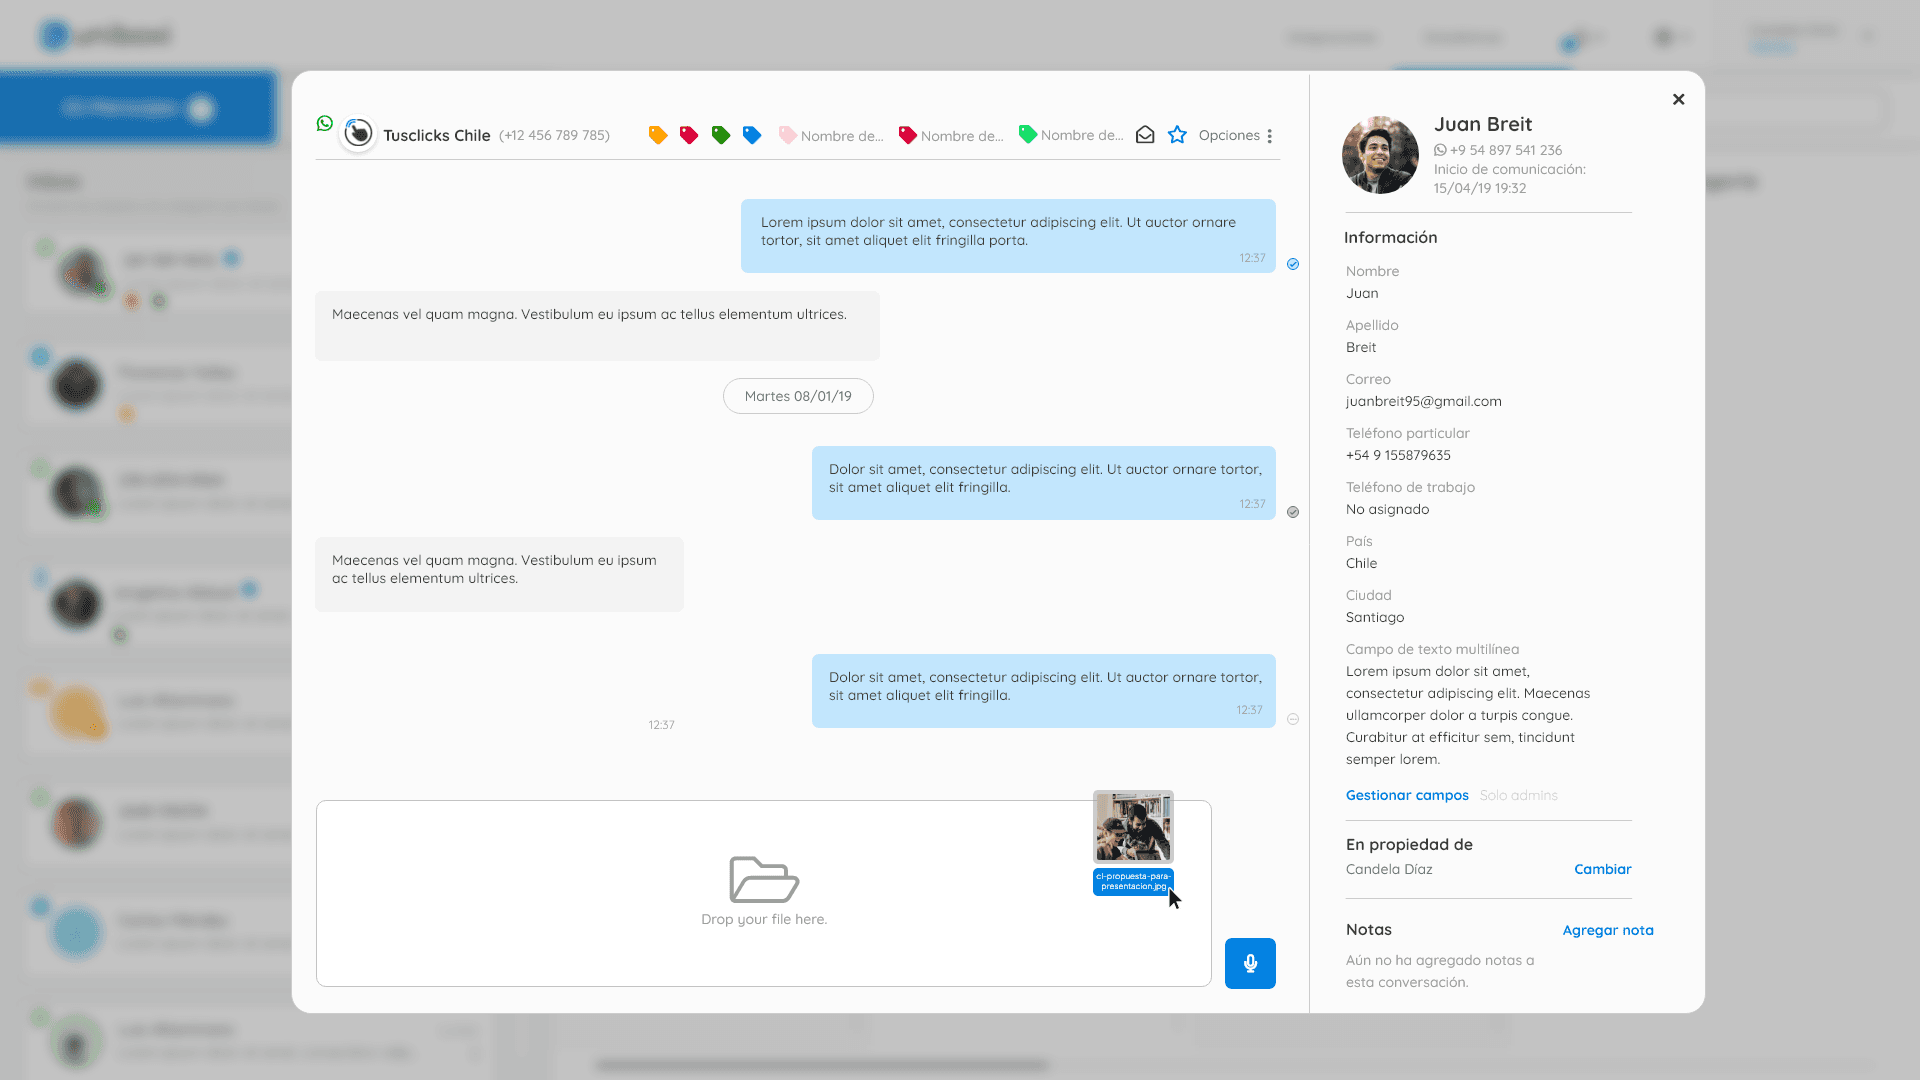Click the blue tag icon

click(x=752, y=135)
